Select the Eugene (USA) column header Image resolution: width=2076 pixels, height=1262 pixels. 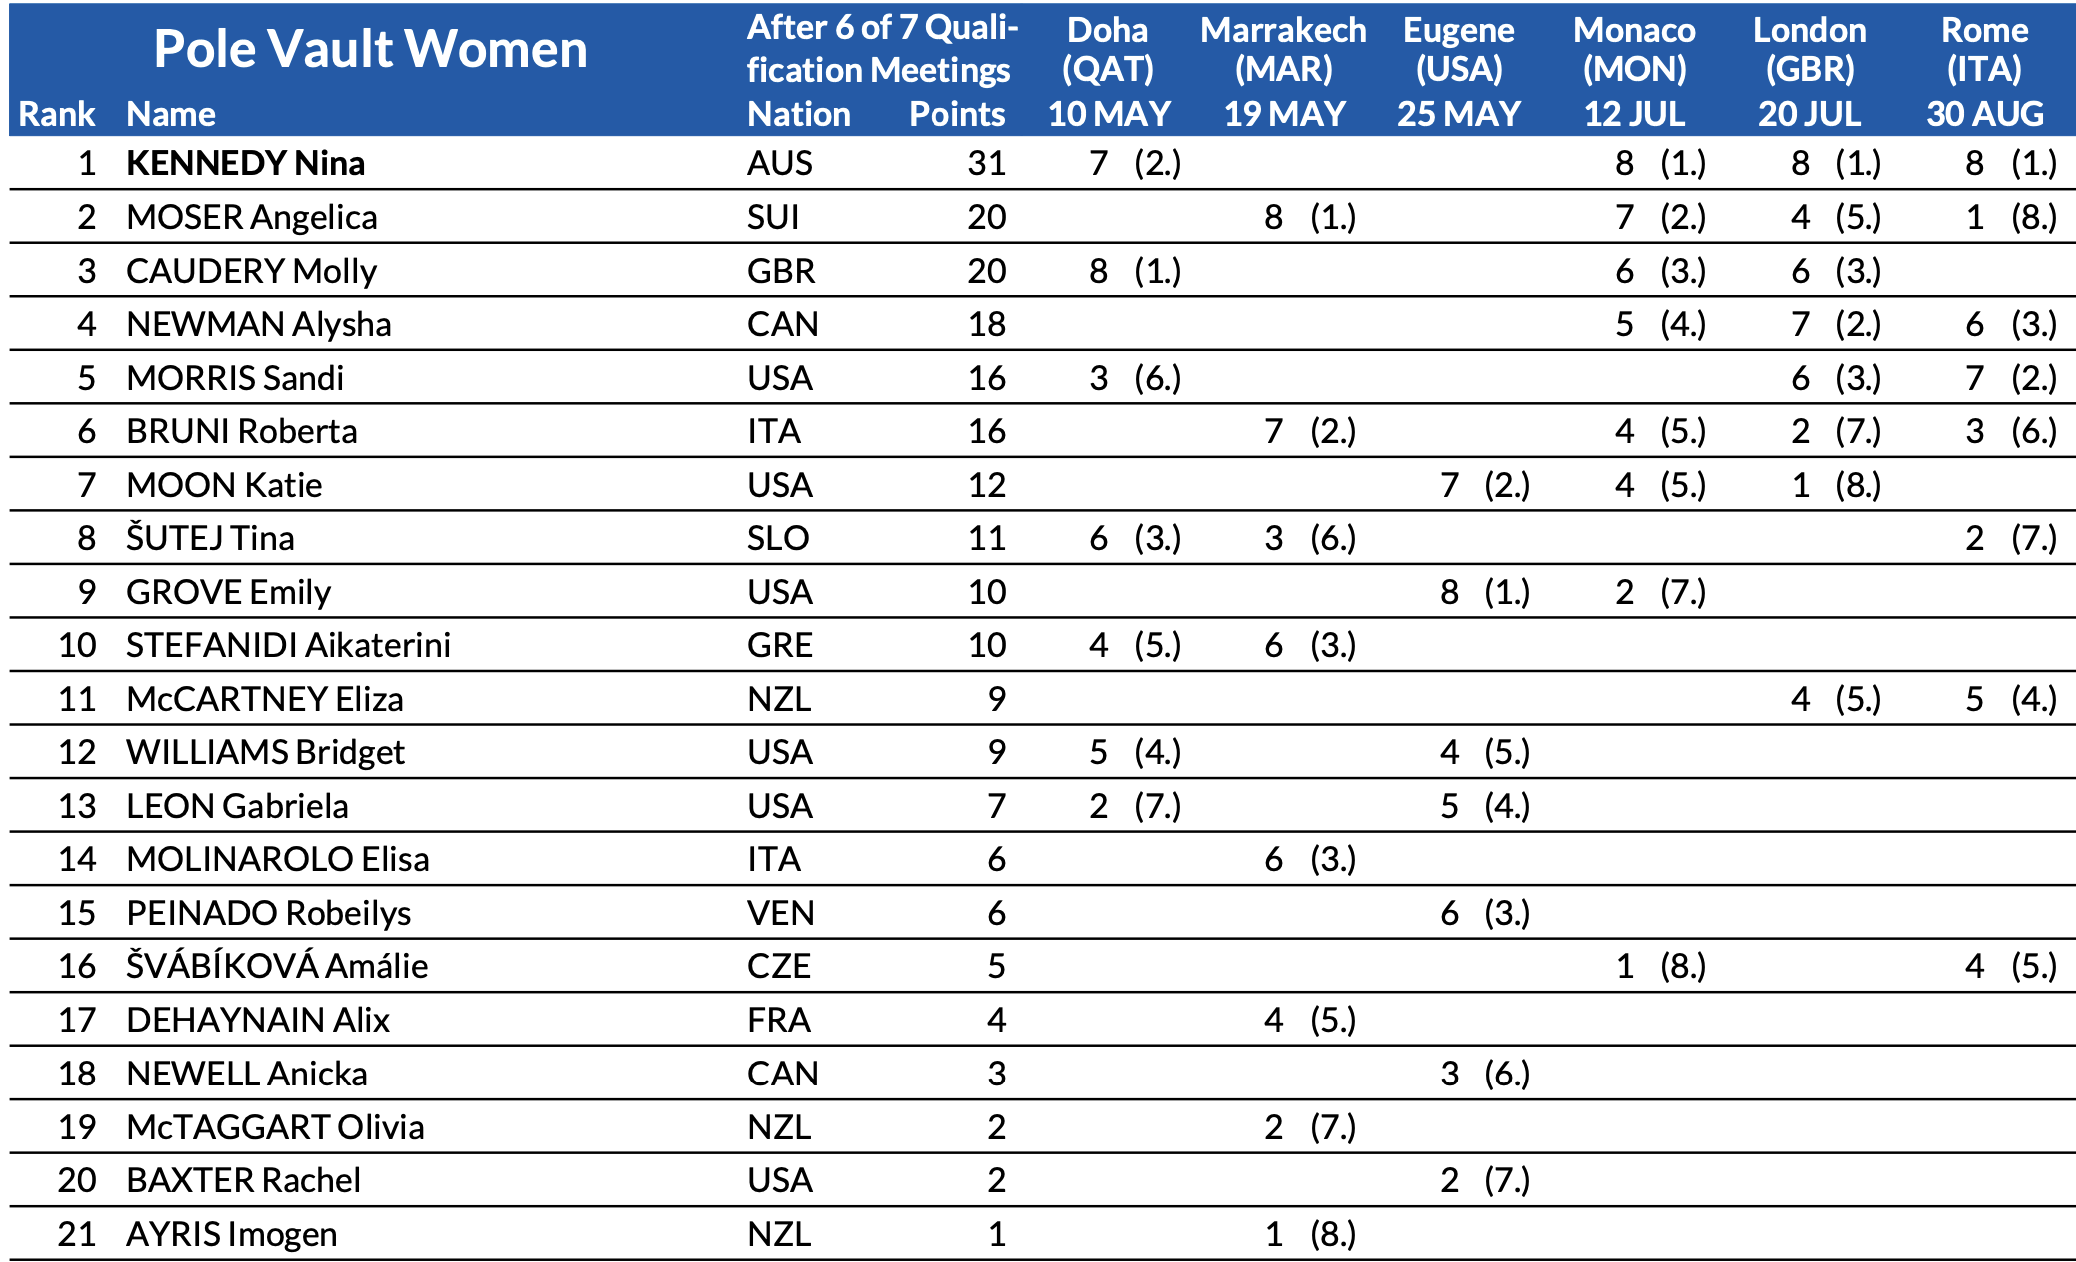1458,70
